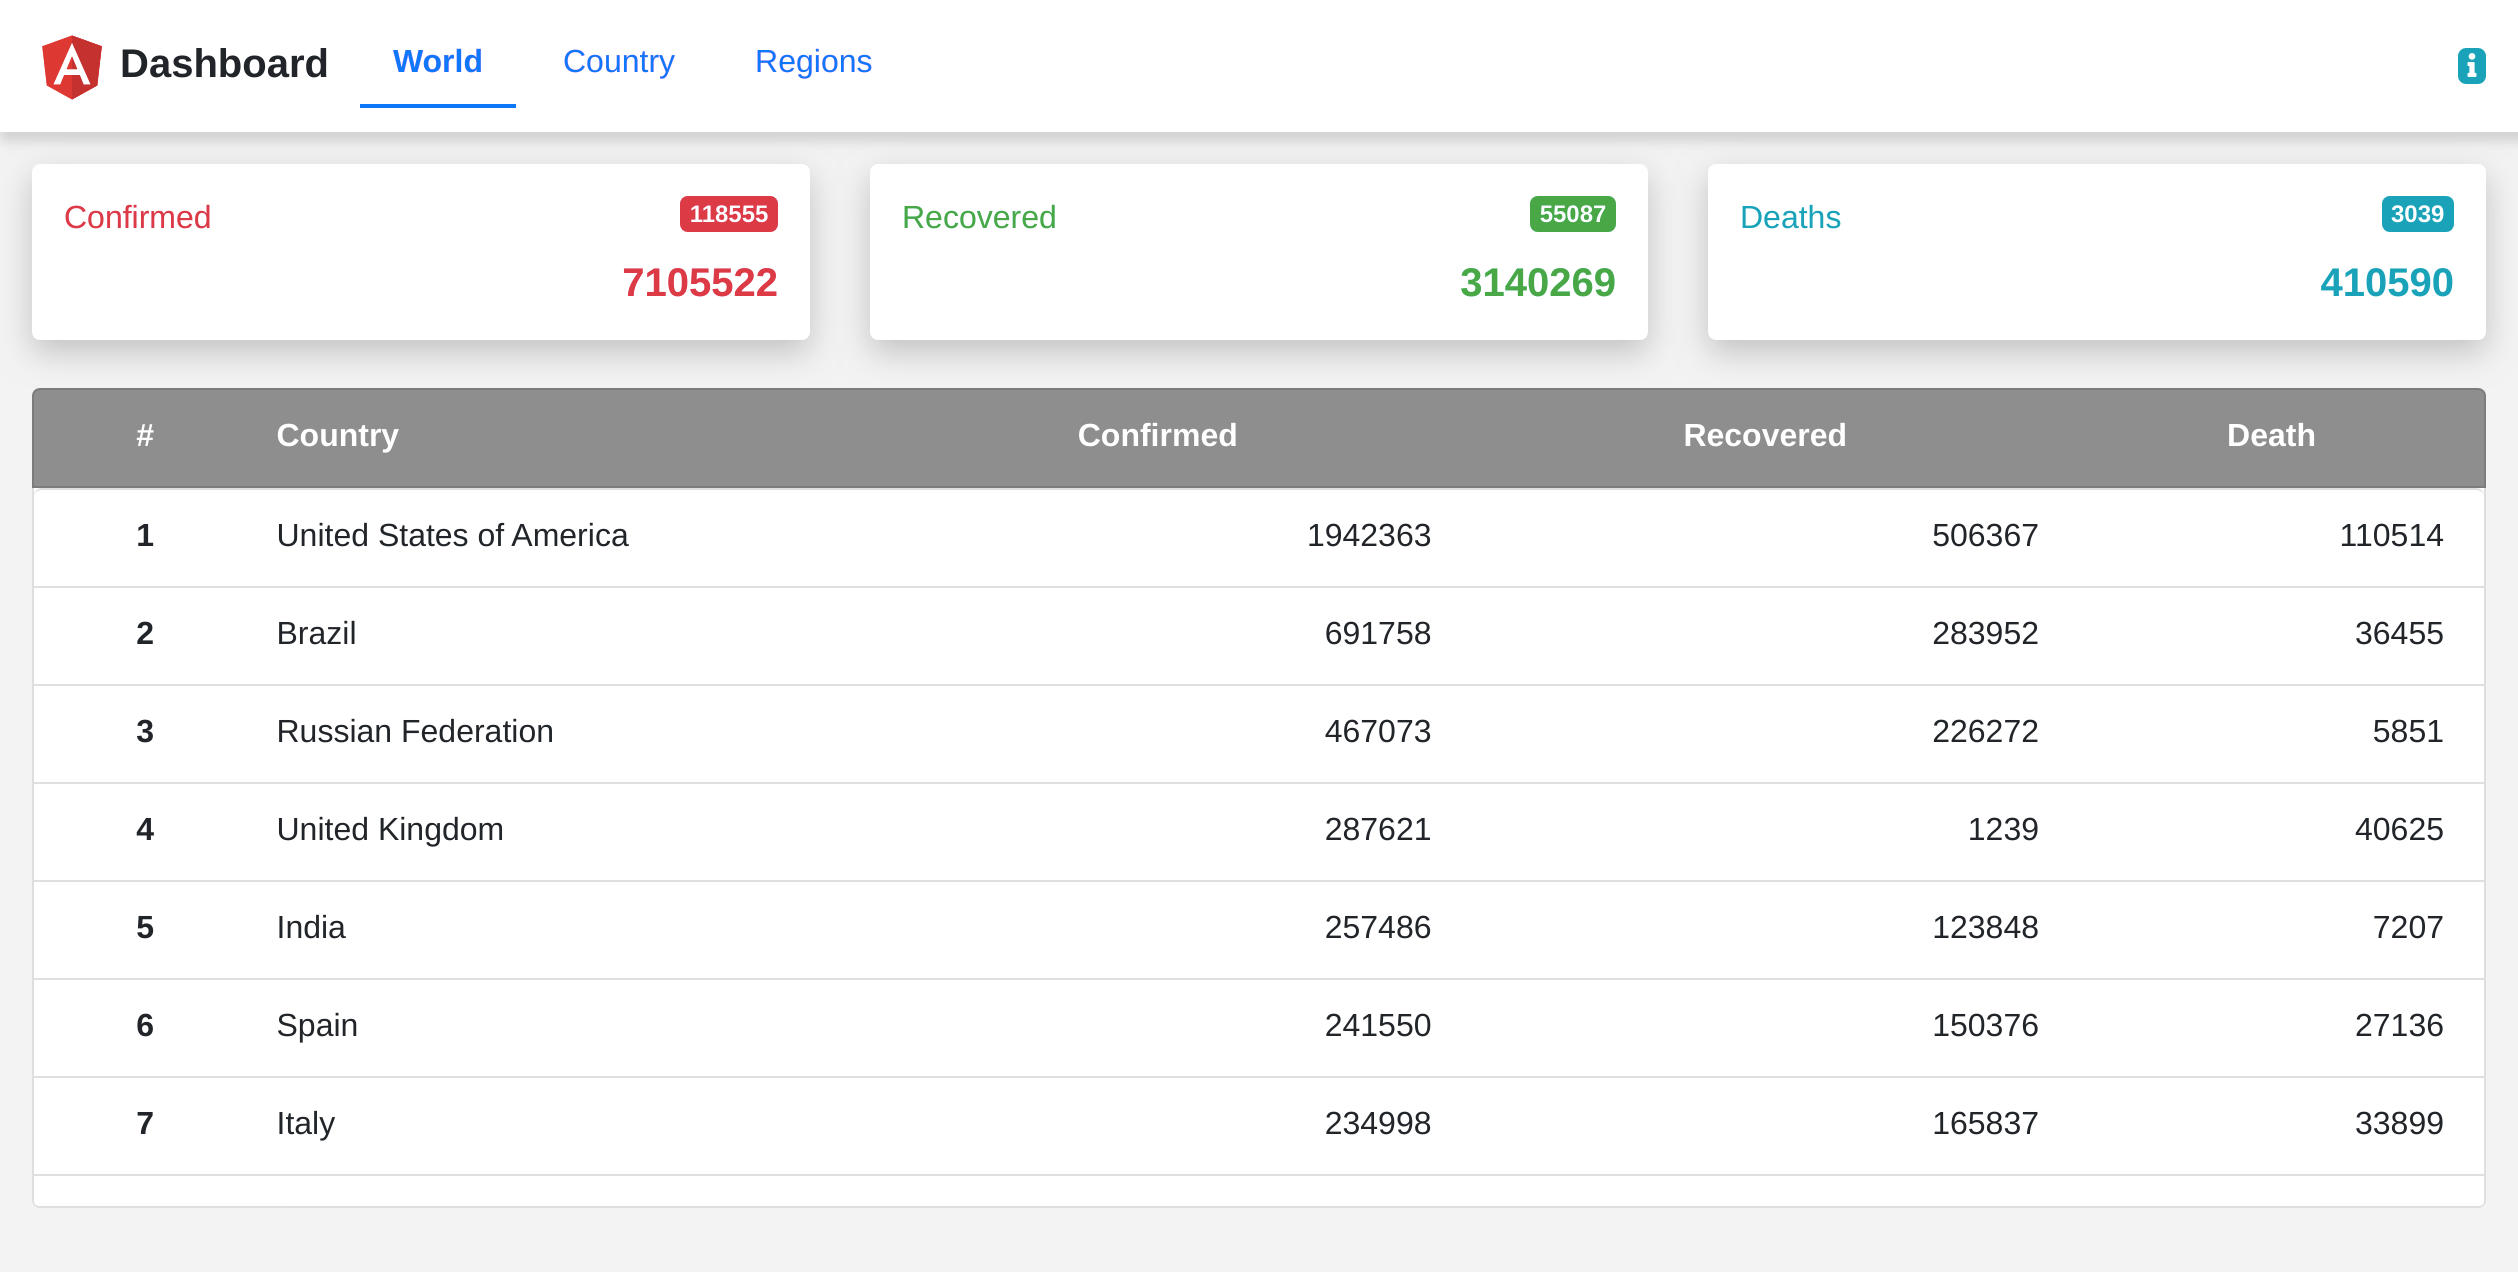Switch to the Regions tab

[x=813, y=62]
